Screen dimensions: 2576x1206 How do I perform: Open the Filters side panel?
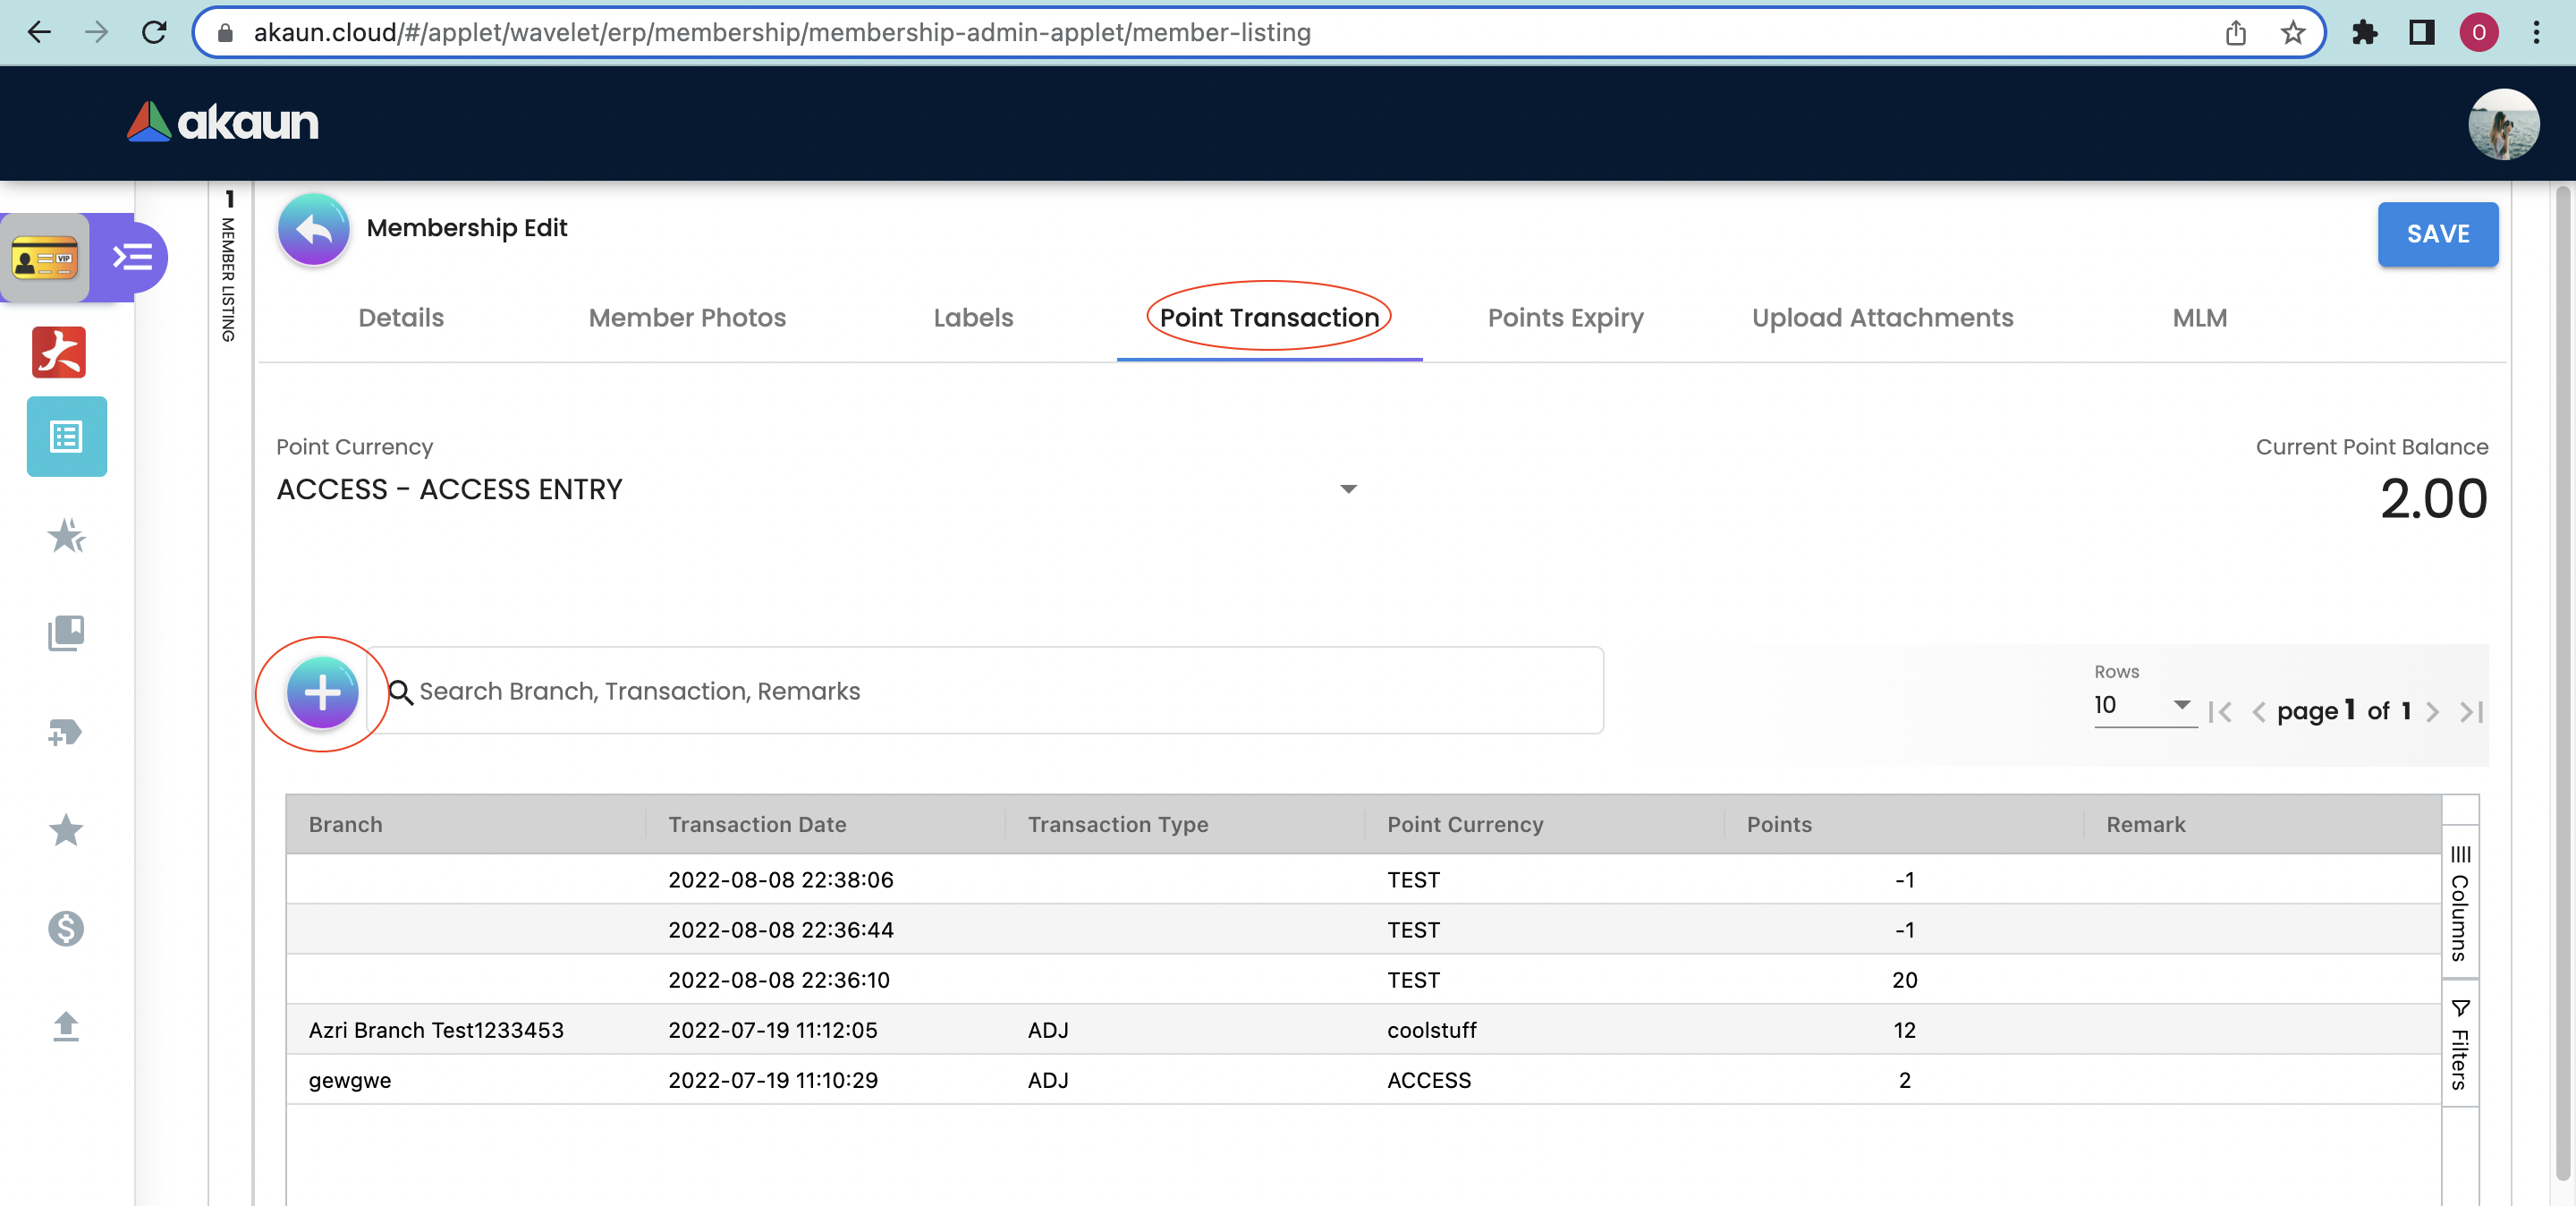pyautogui.click(x=2459, y=1046)
